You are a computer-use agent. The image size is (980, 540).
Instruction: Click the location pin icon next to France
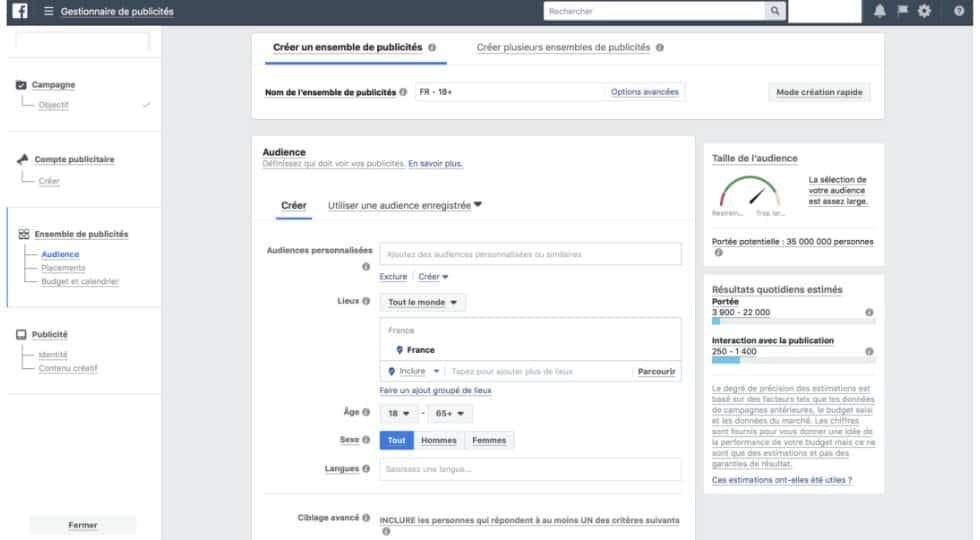pyautogui.click(x=399, y=350)
